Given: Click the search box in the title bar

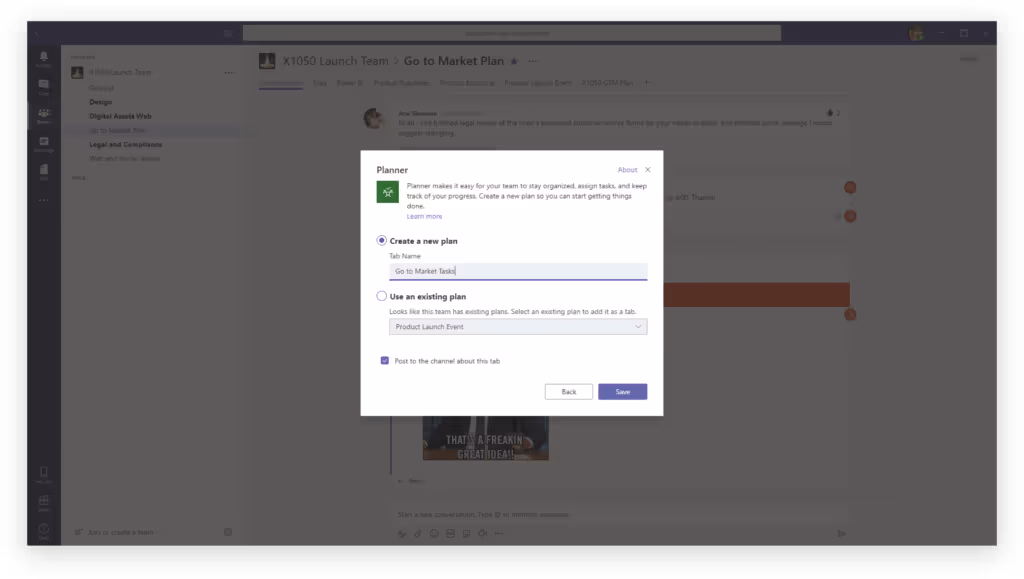Looking at the screenshot, I should 511,33.
